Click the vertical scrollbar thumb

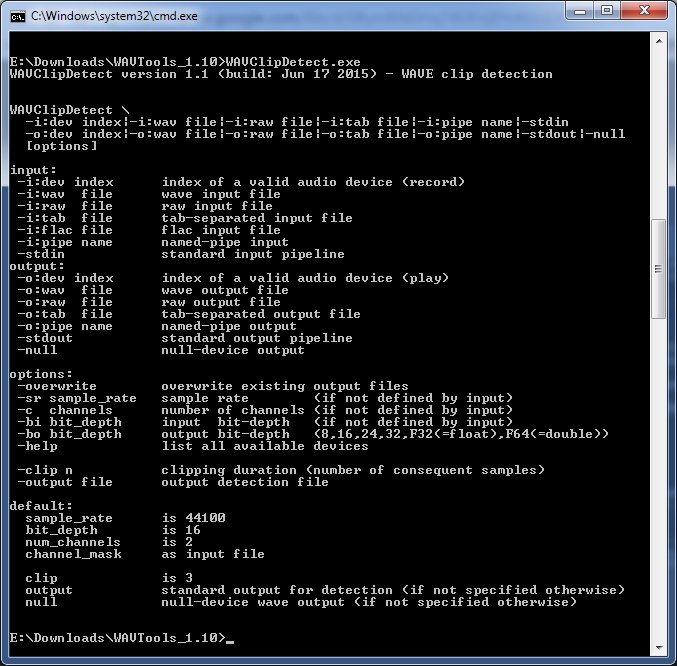659,269
